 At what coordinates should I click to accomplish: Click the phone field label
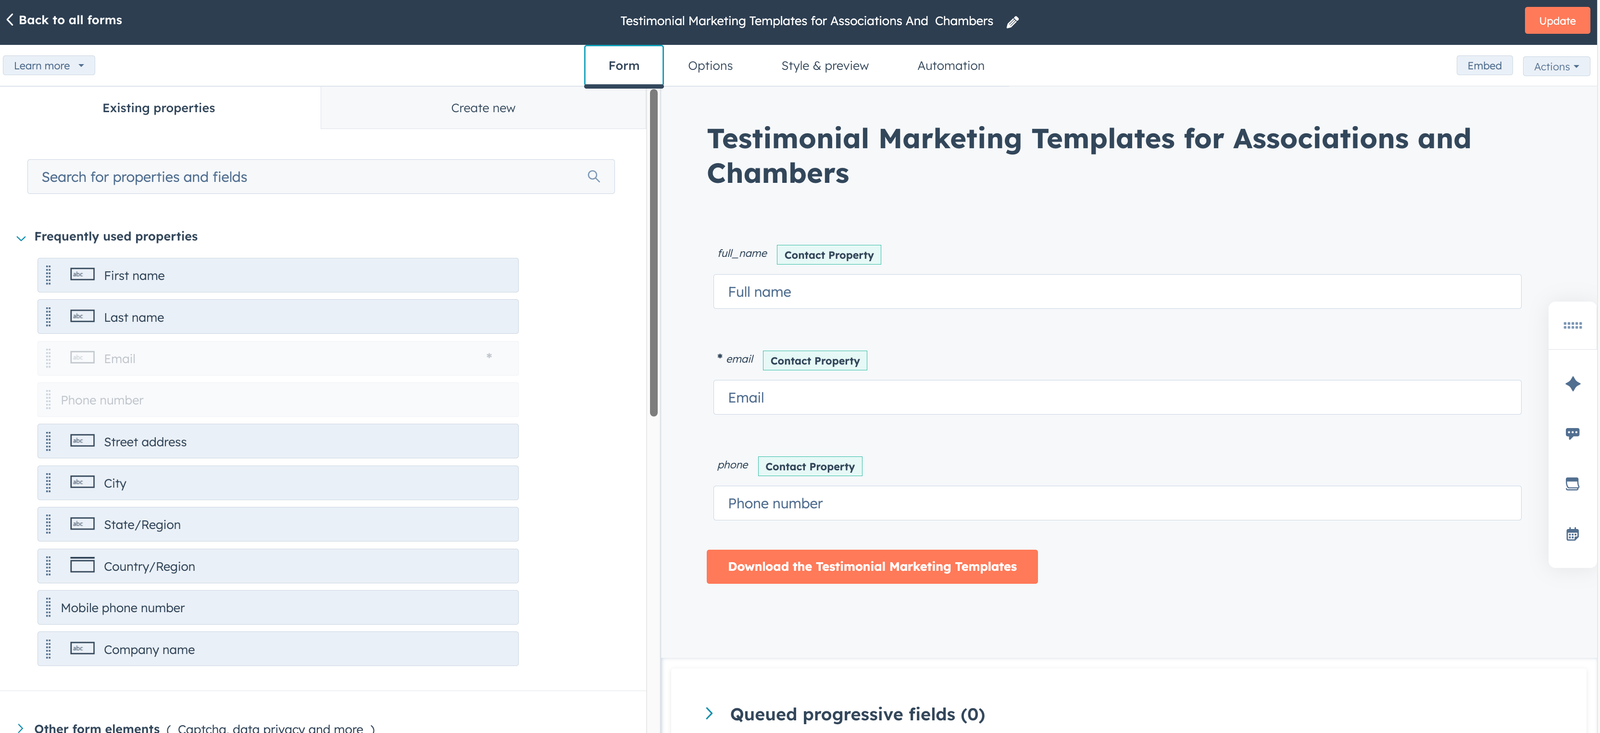pos(733,465)
